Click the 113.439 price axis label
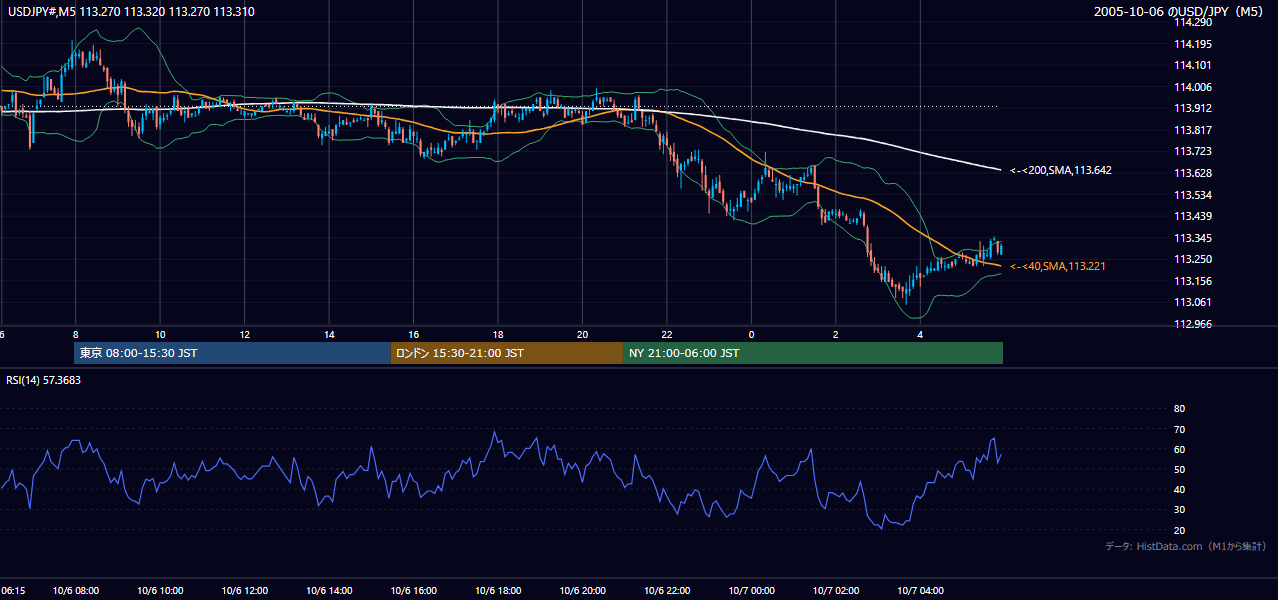Viewport: 1278px width, 600px height. pyautogui.click(x=1192, y=216)
